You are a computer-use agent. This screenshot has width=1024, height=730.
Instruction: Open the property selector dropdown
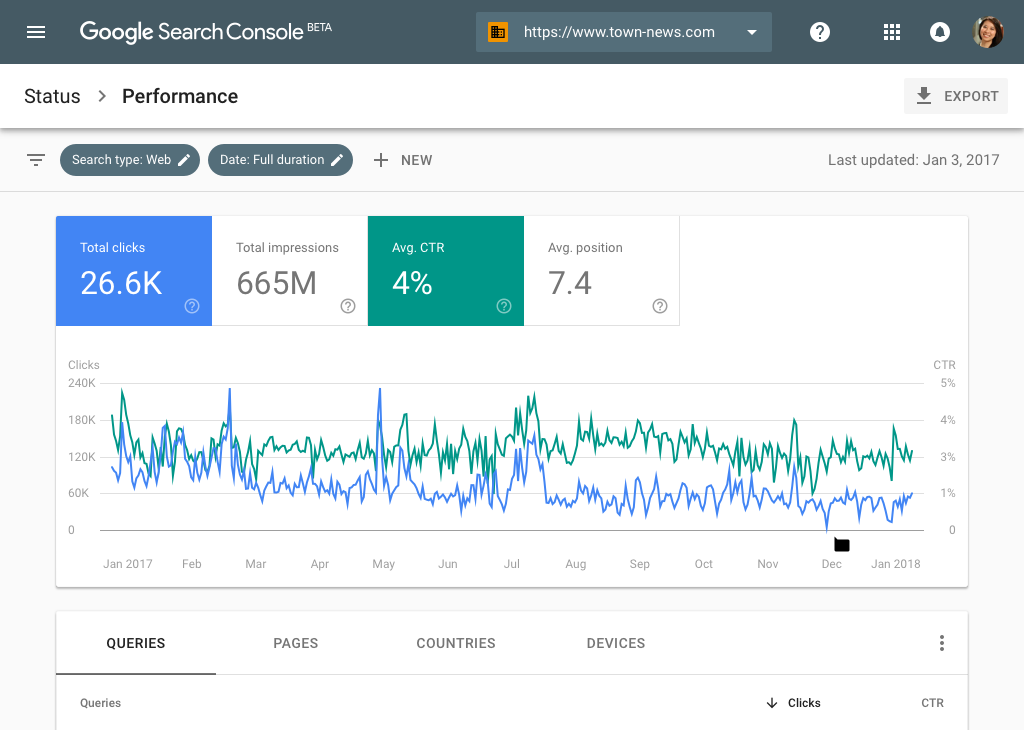[x=750, y=31]
